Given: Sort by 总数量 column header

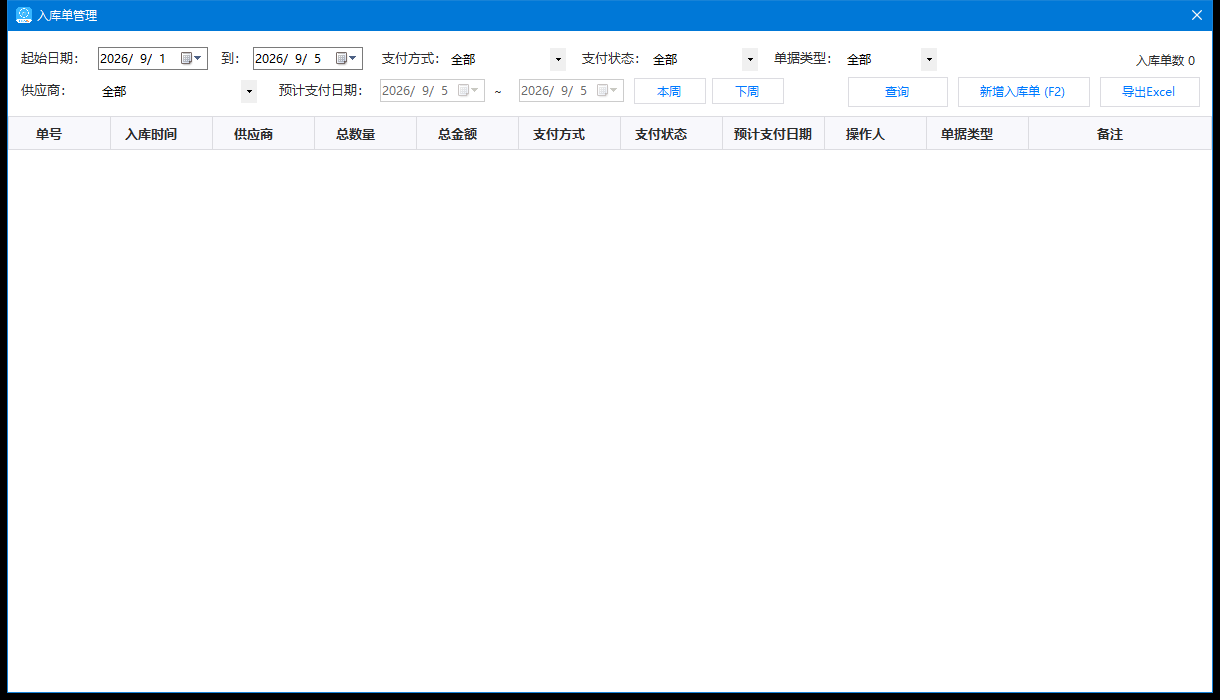Looking at the screenshot, I should (365, 133).
